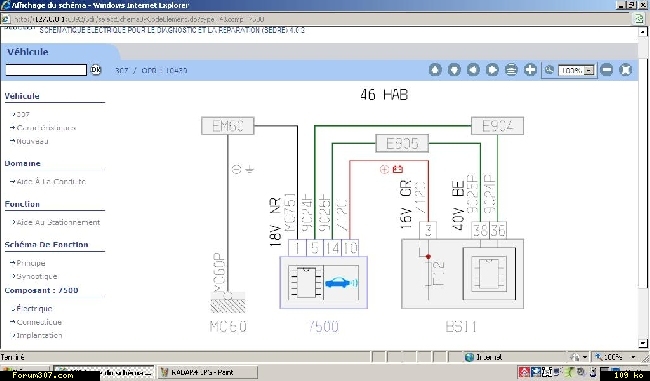Screen dimensions: 650x381
Task: Open the Aide Au Stationnement link
Action: tap(58, 223)
